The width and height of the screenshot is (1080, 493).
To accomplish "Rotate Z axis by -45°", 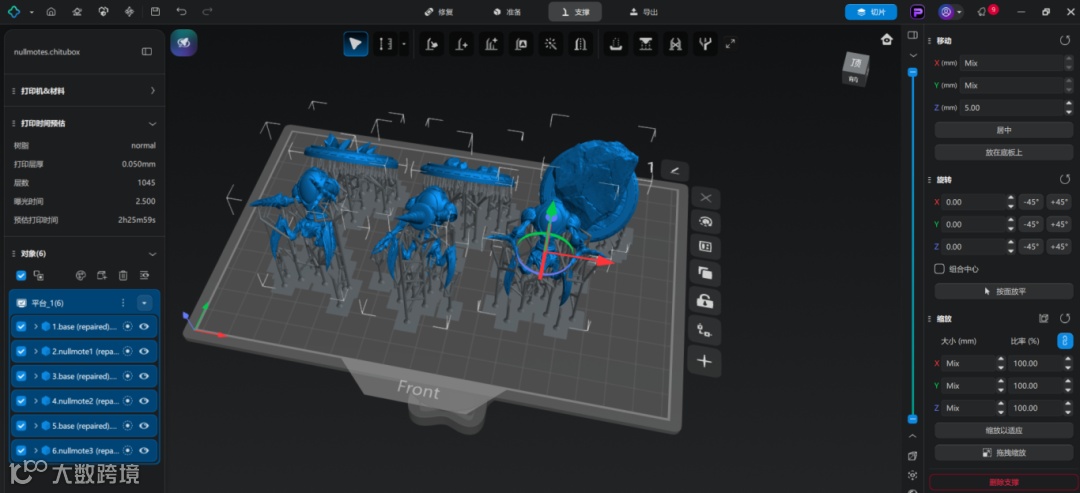I will (1030, 246).
